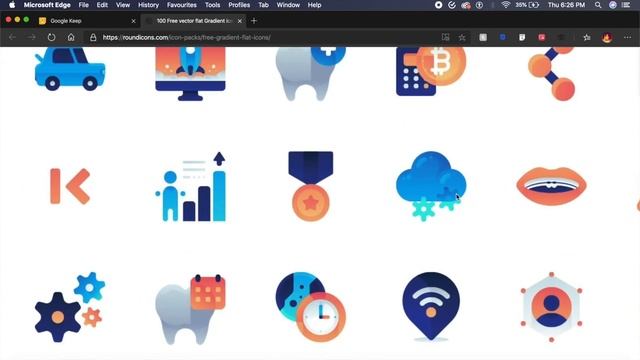Screen dimensions: 640x360
Task: Click the orange skip-to-start arrow icon
Action: 70,186
